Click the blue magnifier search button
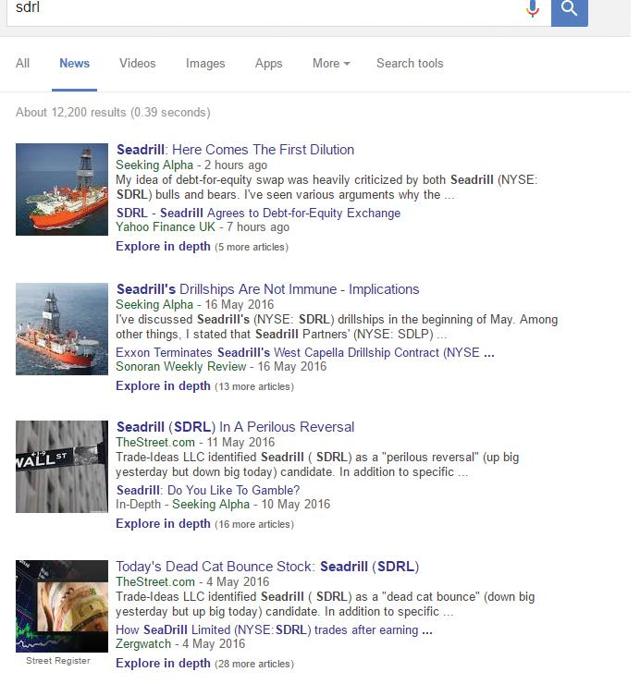This screenshot has height=684, width=640. (569, 11)
